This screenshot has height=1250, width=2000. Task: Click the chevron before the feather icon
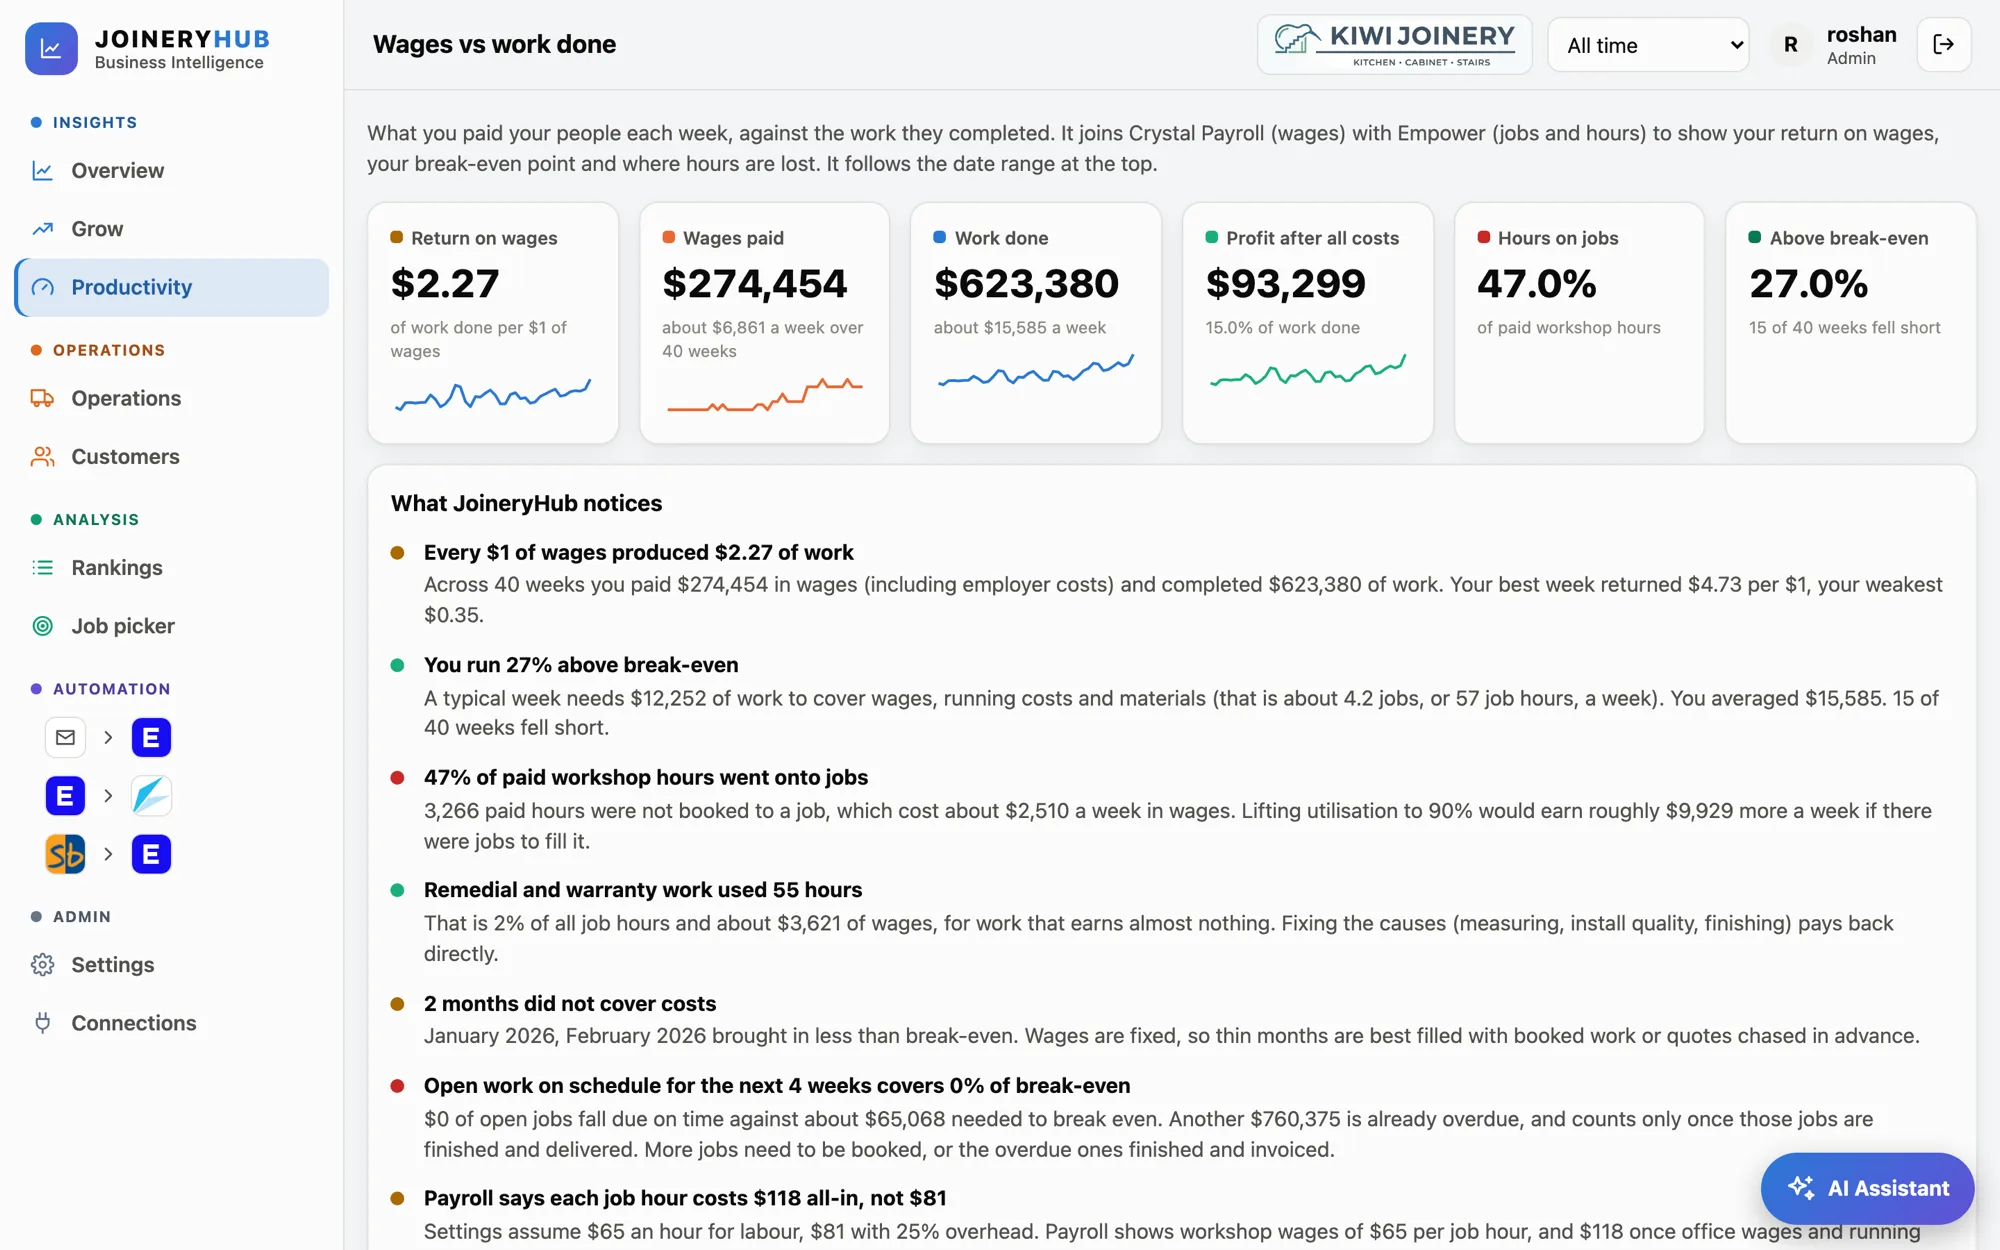108,796
